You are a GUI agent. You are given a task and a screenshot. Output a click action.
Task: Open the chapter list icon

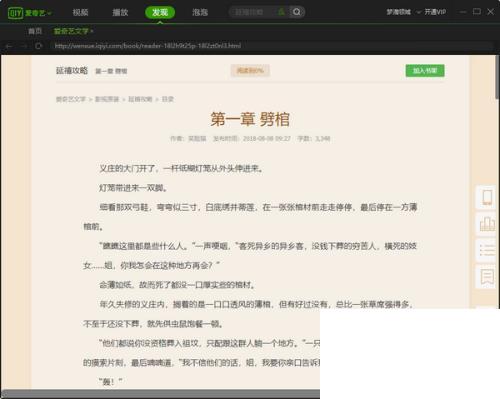click(x=487, y=251)
